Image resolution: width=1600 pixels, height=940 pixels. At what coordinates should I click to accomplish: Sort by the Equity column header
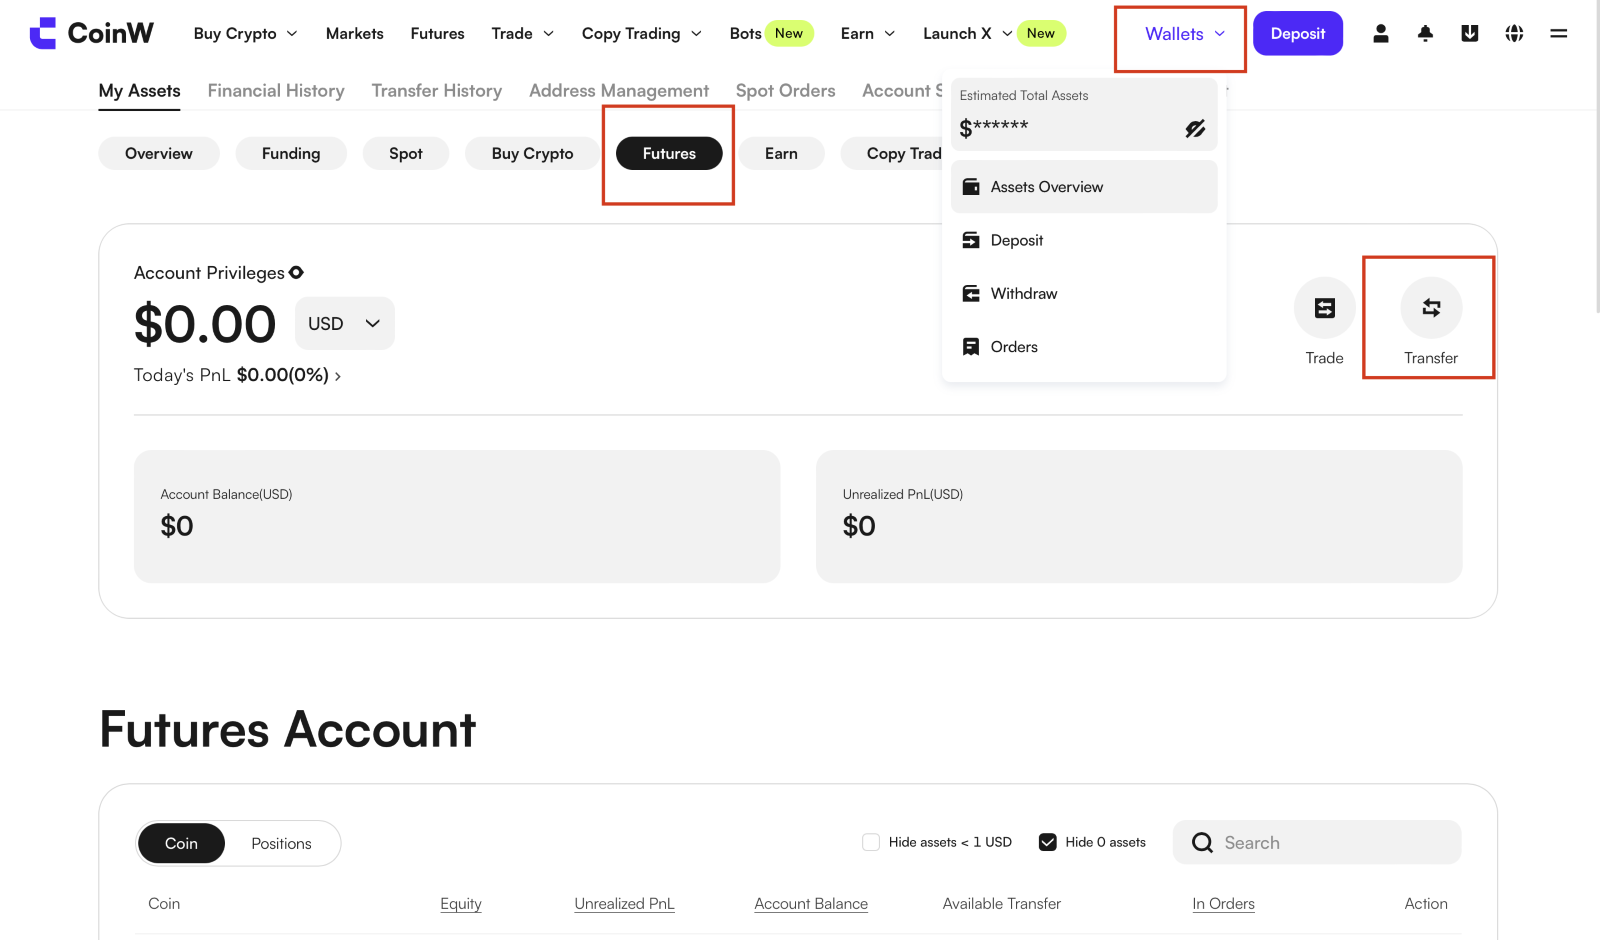pyautogui.click(x=461, y=904)
